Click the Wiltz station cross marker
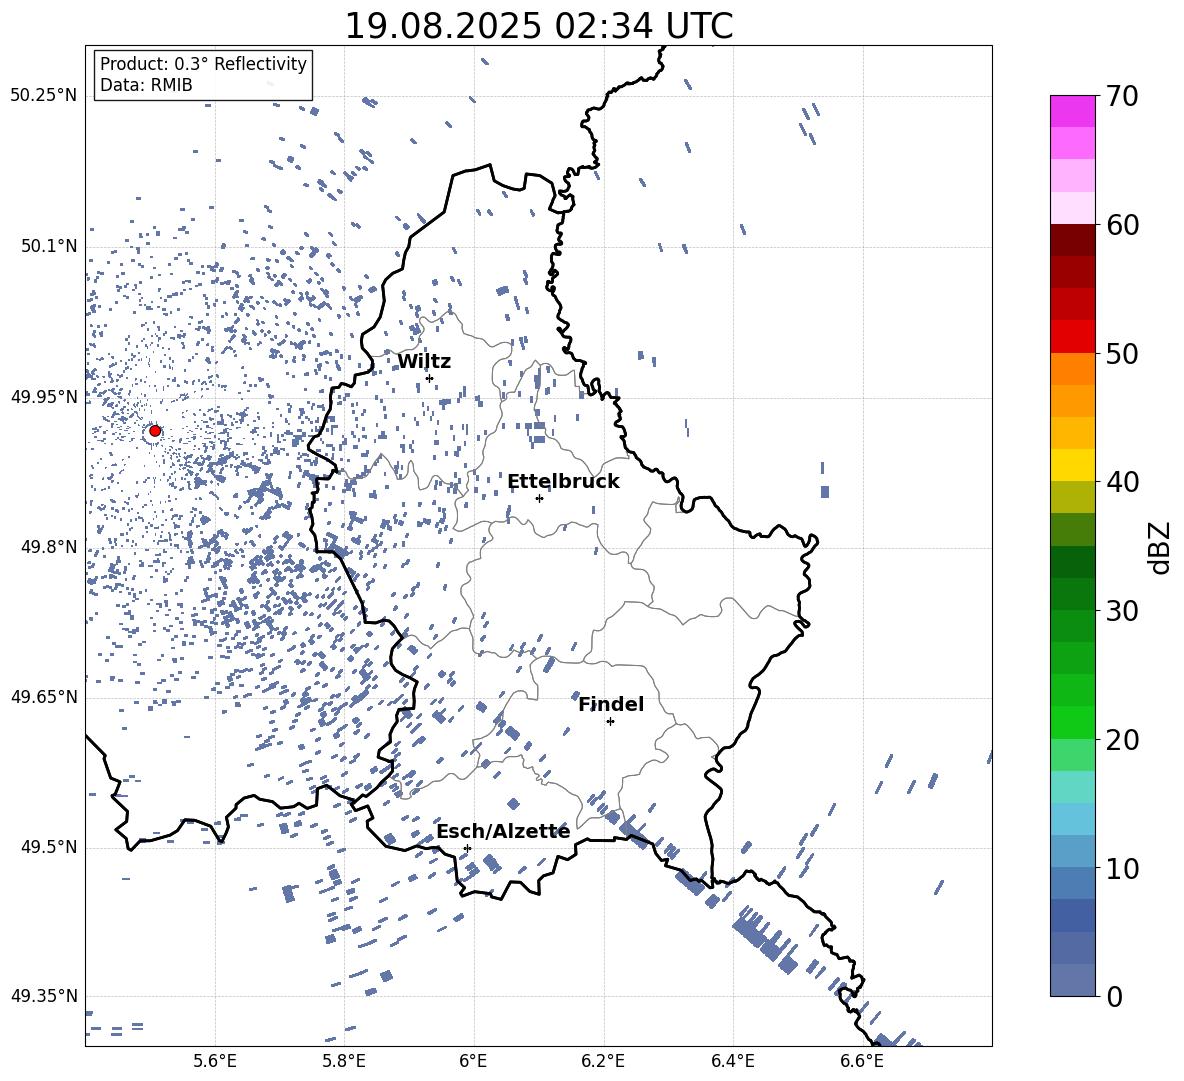 pyautogui.click(x=430, y=378)
